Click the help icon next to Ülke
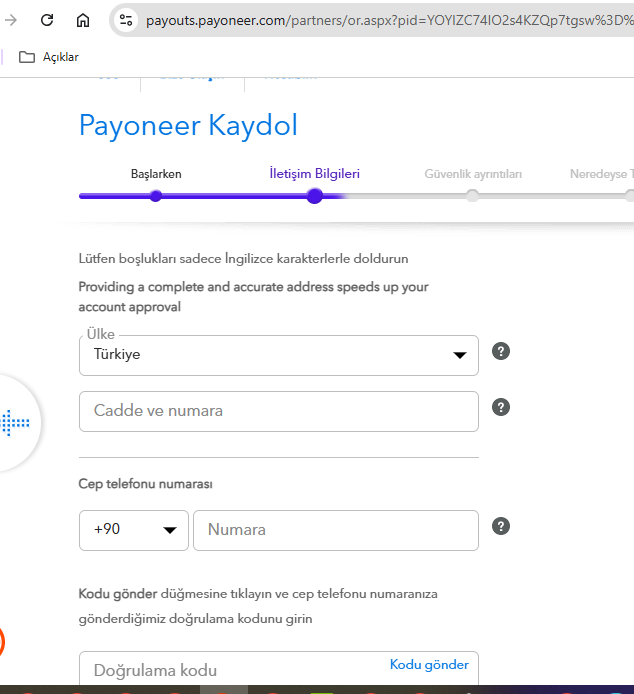634x694 pixels. tap(501, 351)
